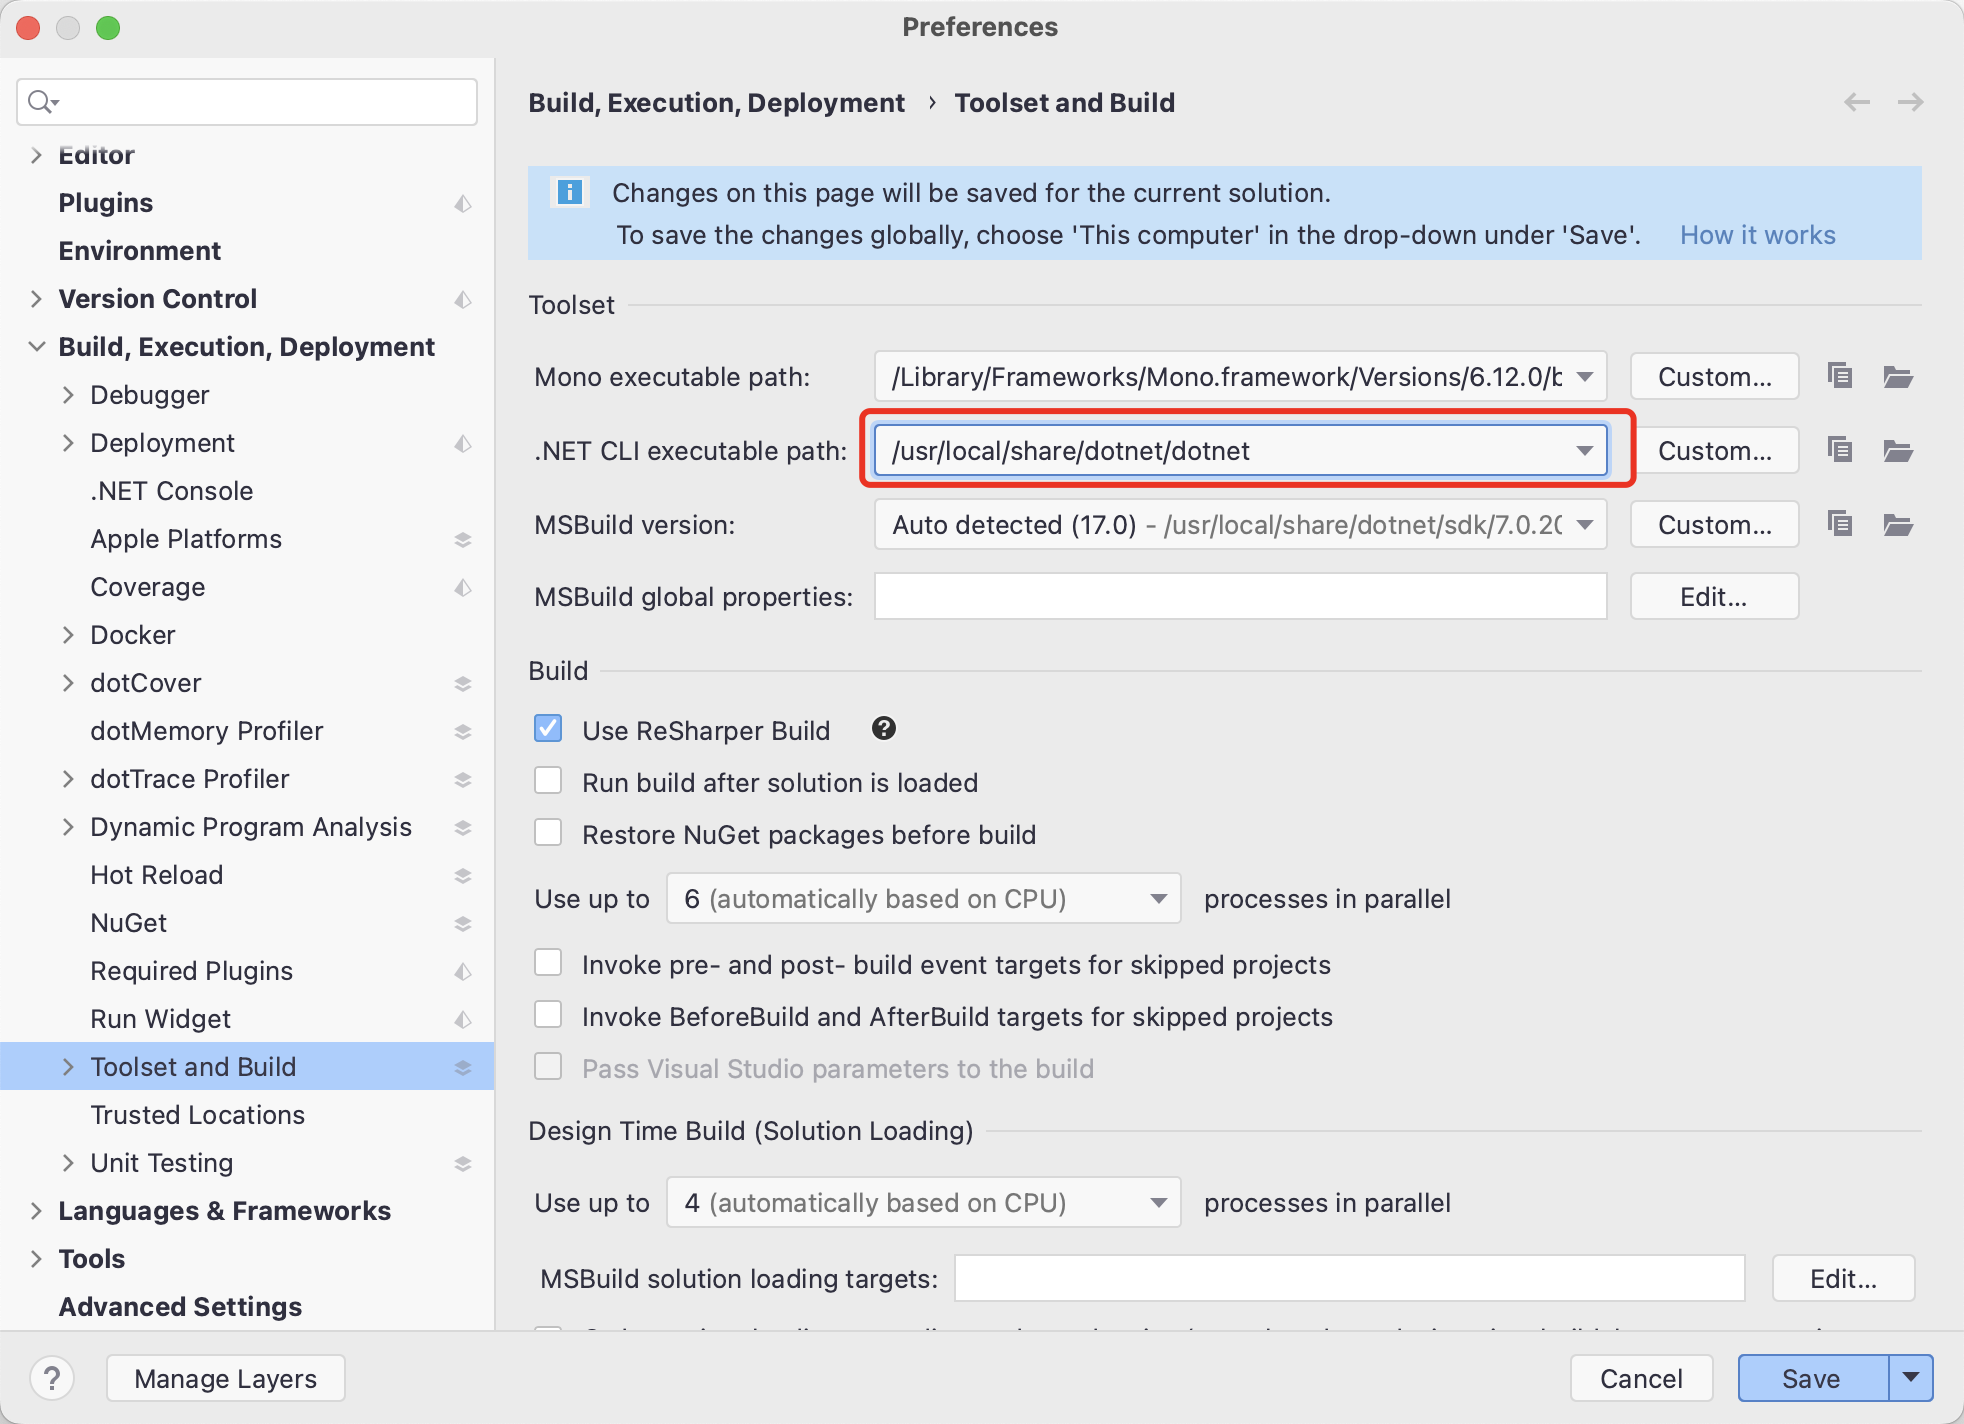Click layer icon next to dotCover

463,683
